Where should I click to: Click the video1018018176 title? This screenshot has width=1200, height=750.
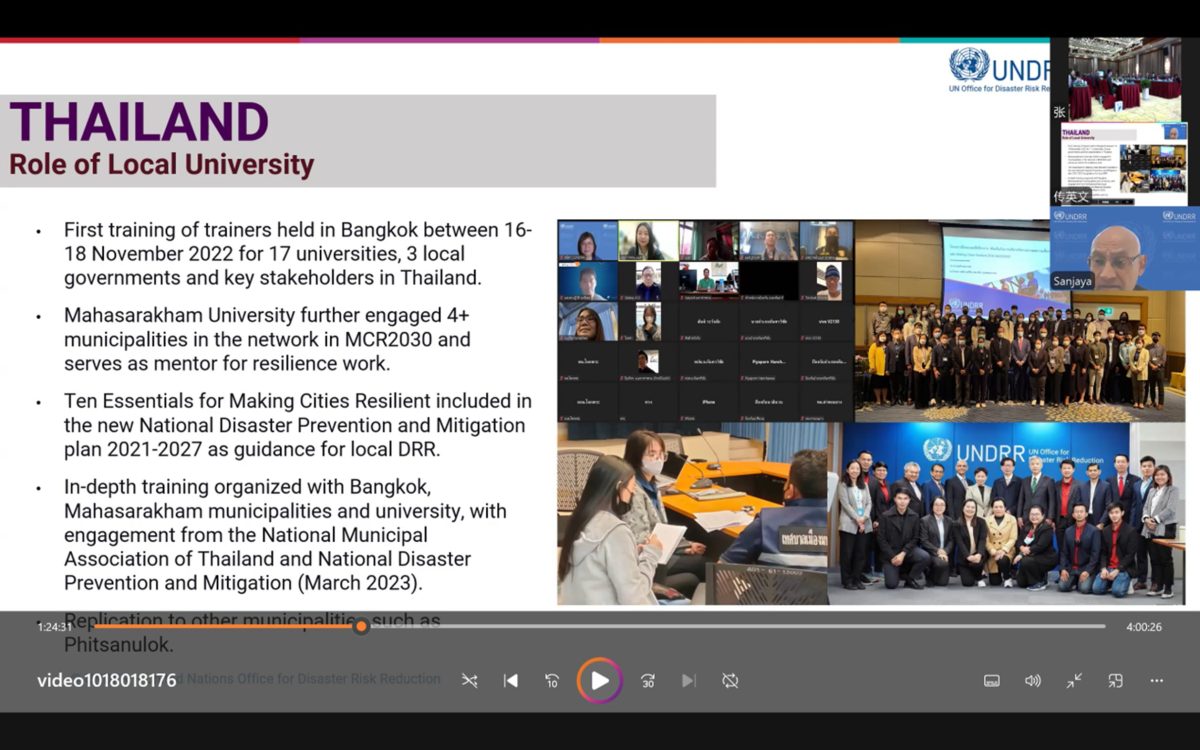(x=107, y=681)
